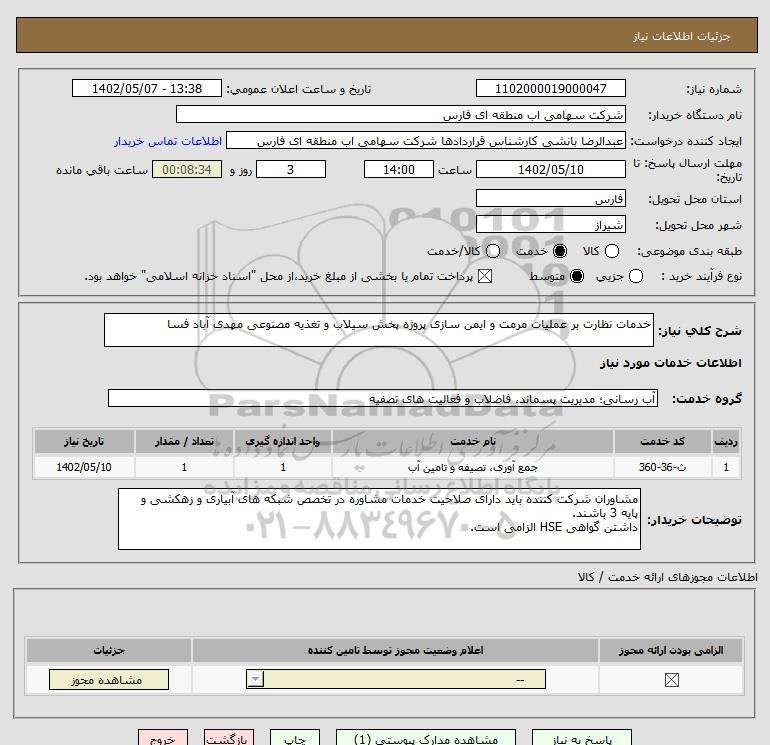Open attached documents (1) button
This screenshot has width=770, height=745.
tap(426, 738)
